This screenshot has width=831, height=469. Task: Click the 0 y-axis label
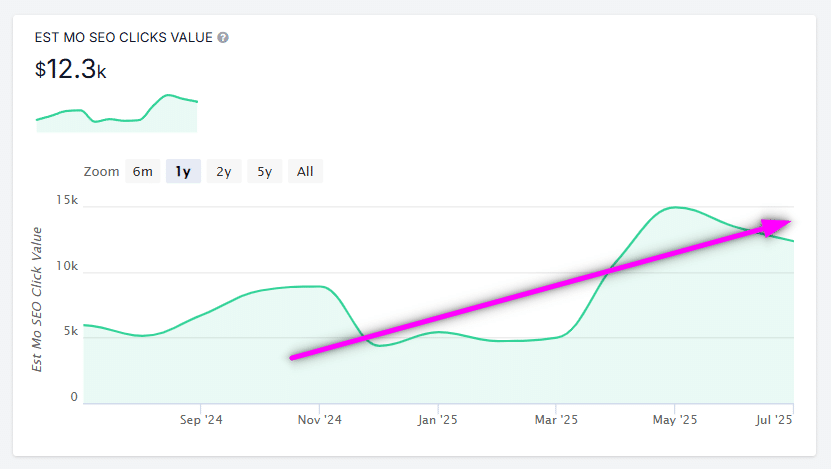click(74, 397)
